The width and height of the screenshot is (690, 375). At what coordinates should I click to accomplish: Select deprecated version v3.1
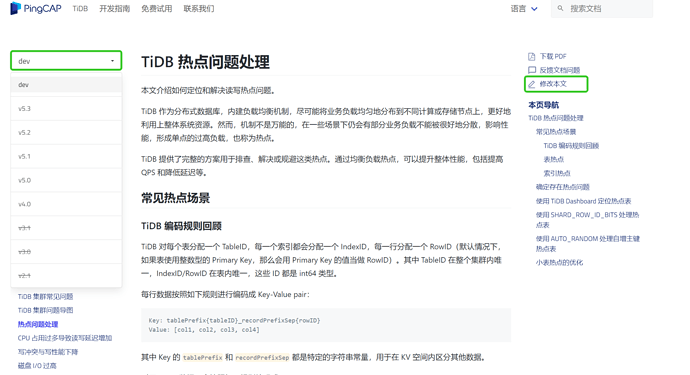click(66, 228)
